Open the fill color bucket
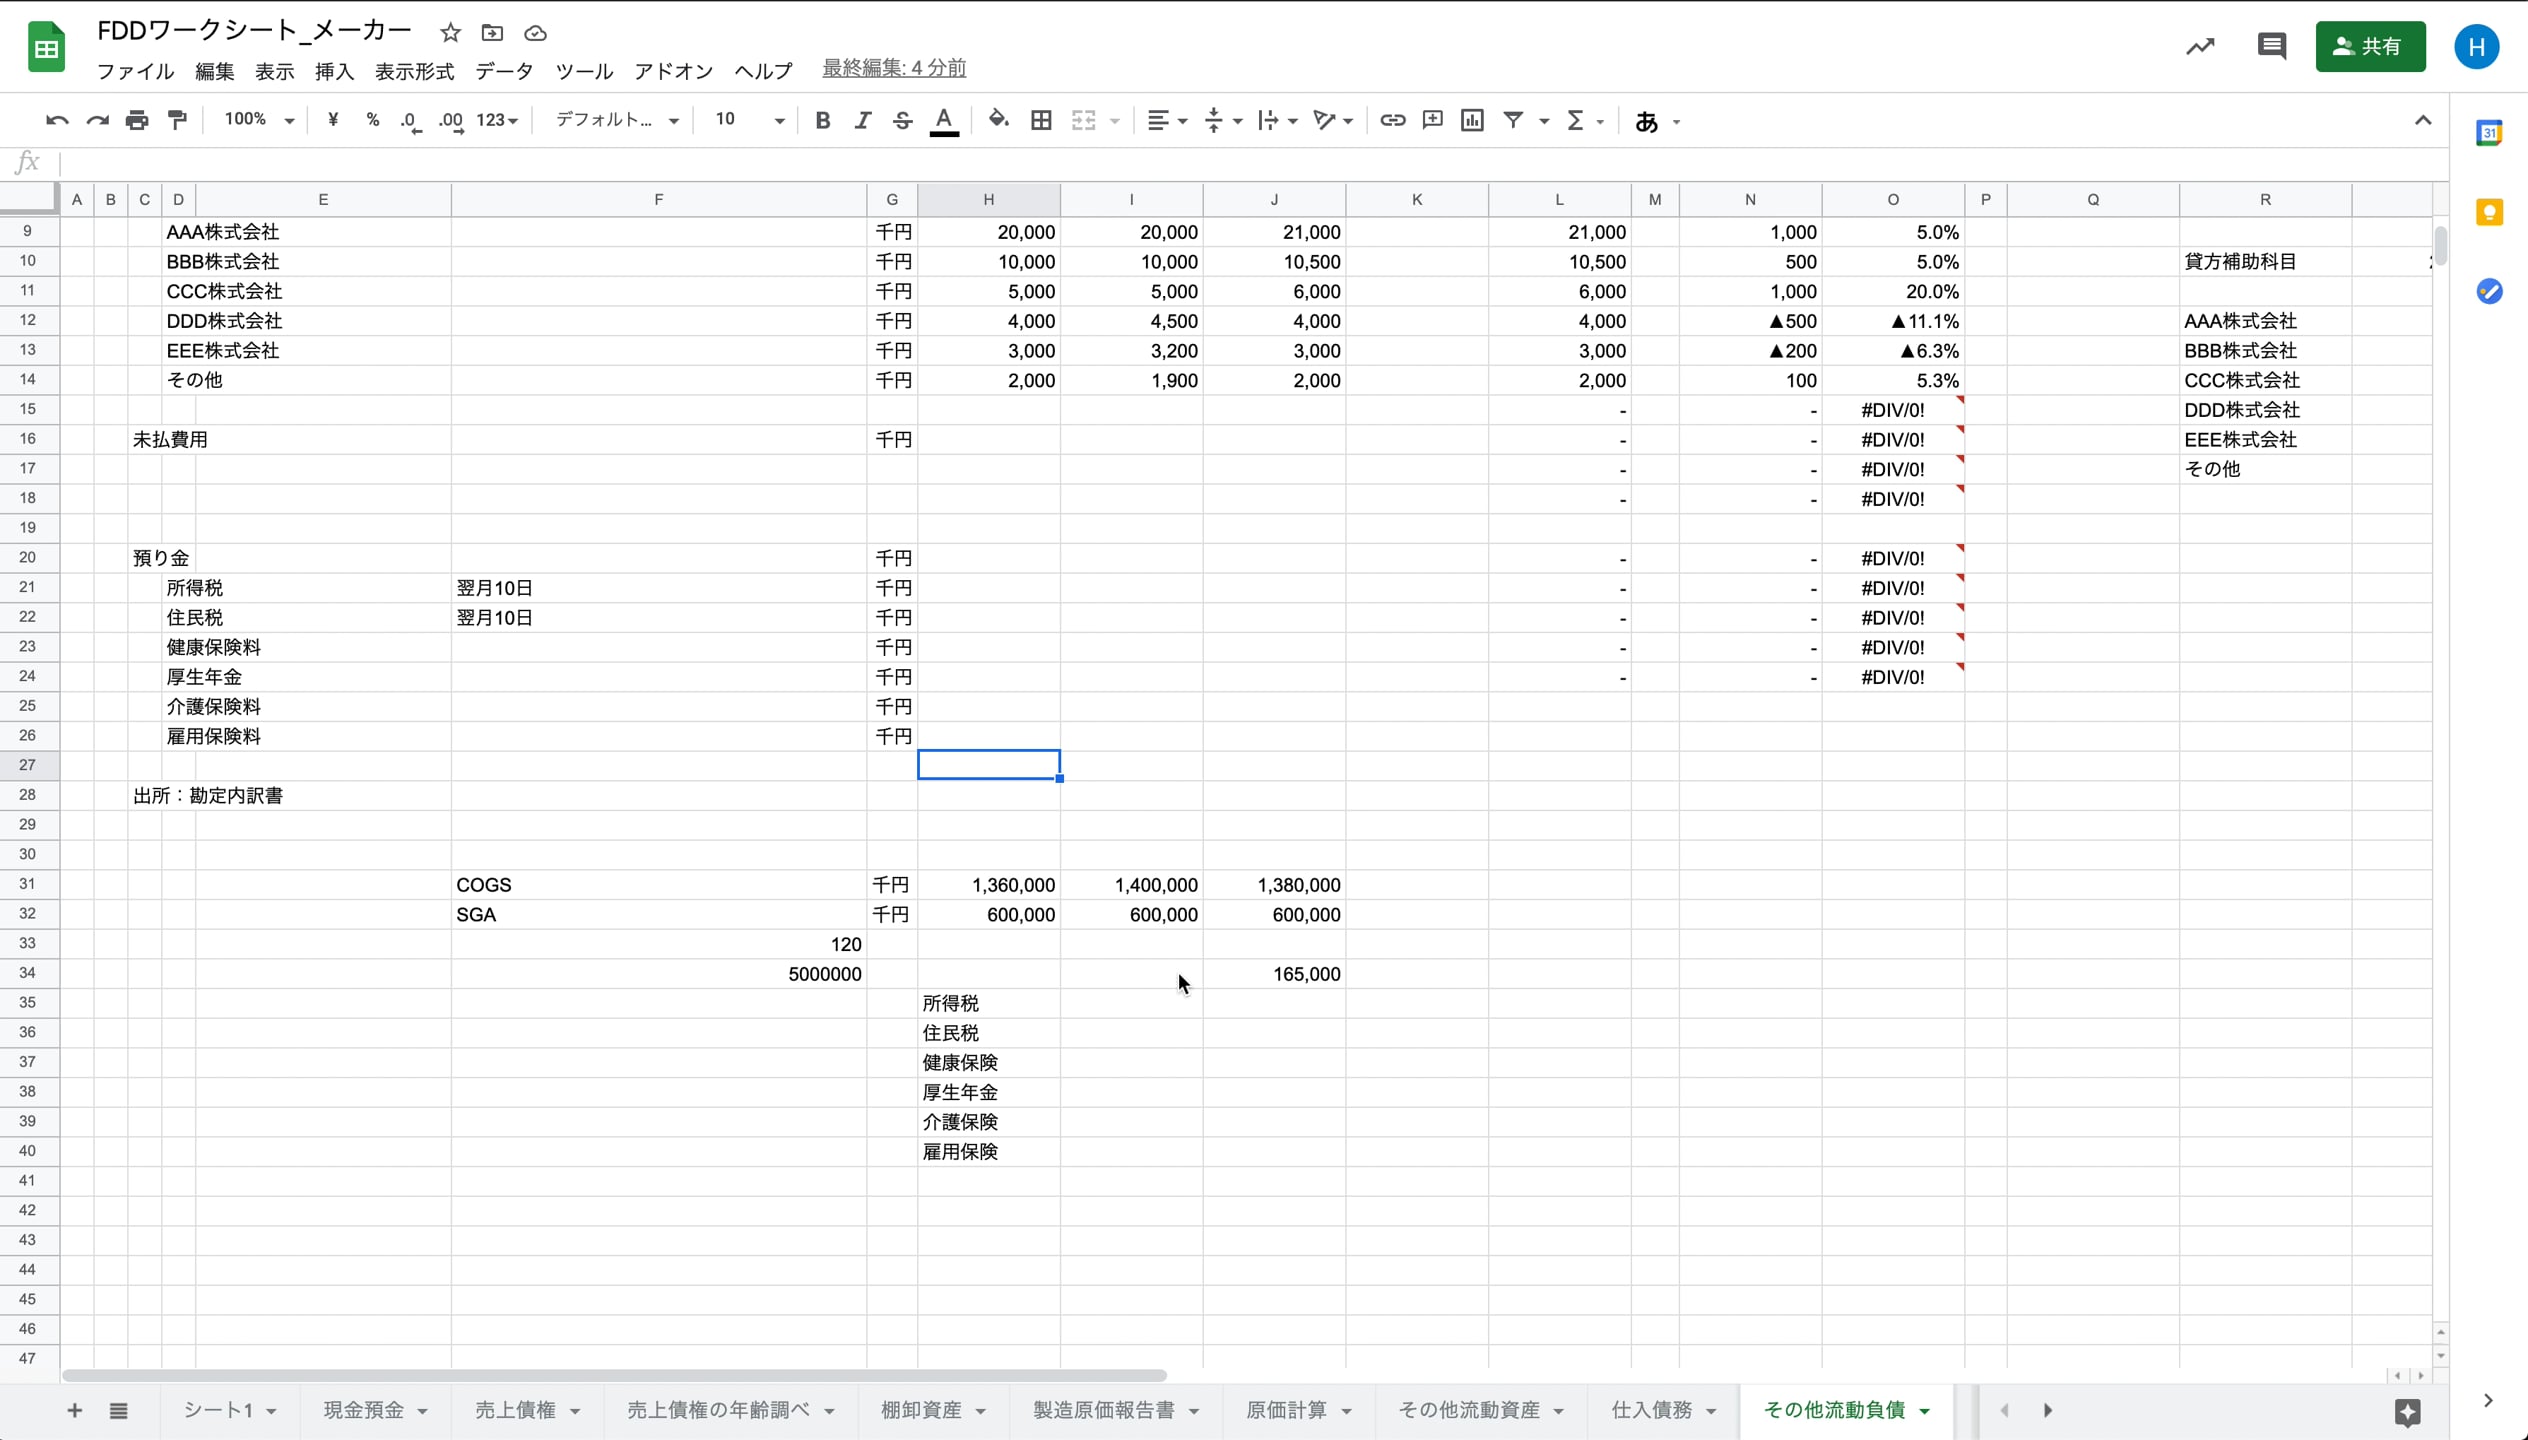2528x1440 pixels. tap(998, 120)
